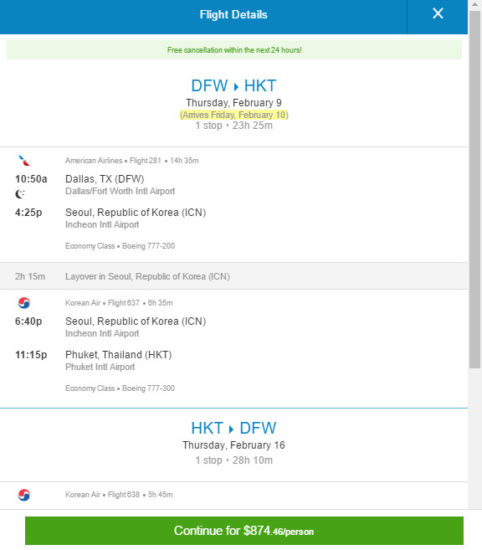Click Dallas, TX (DFW) departure entry
Viewport: 482px width, 550px height.
tap(105, 179)
